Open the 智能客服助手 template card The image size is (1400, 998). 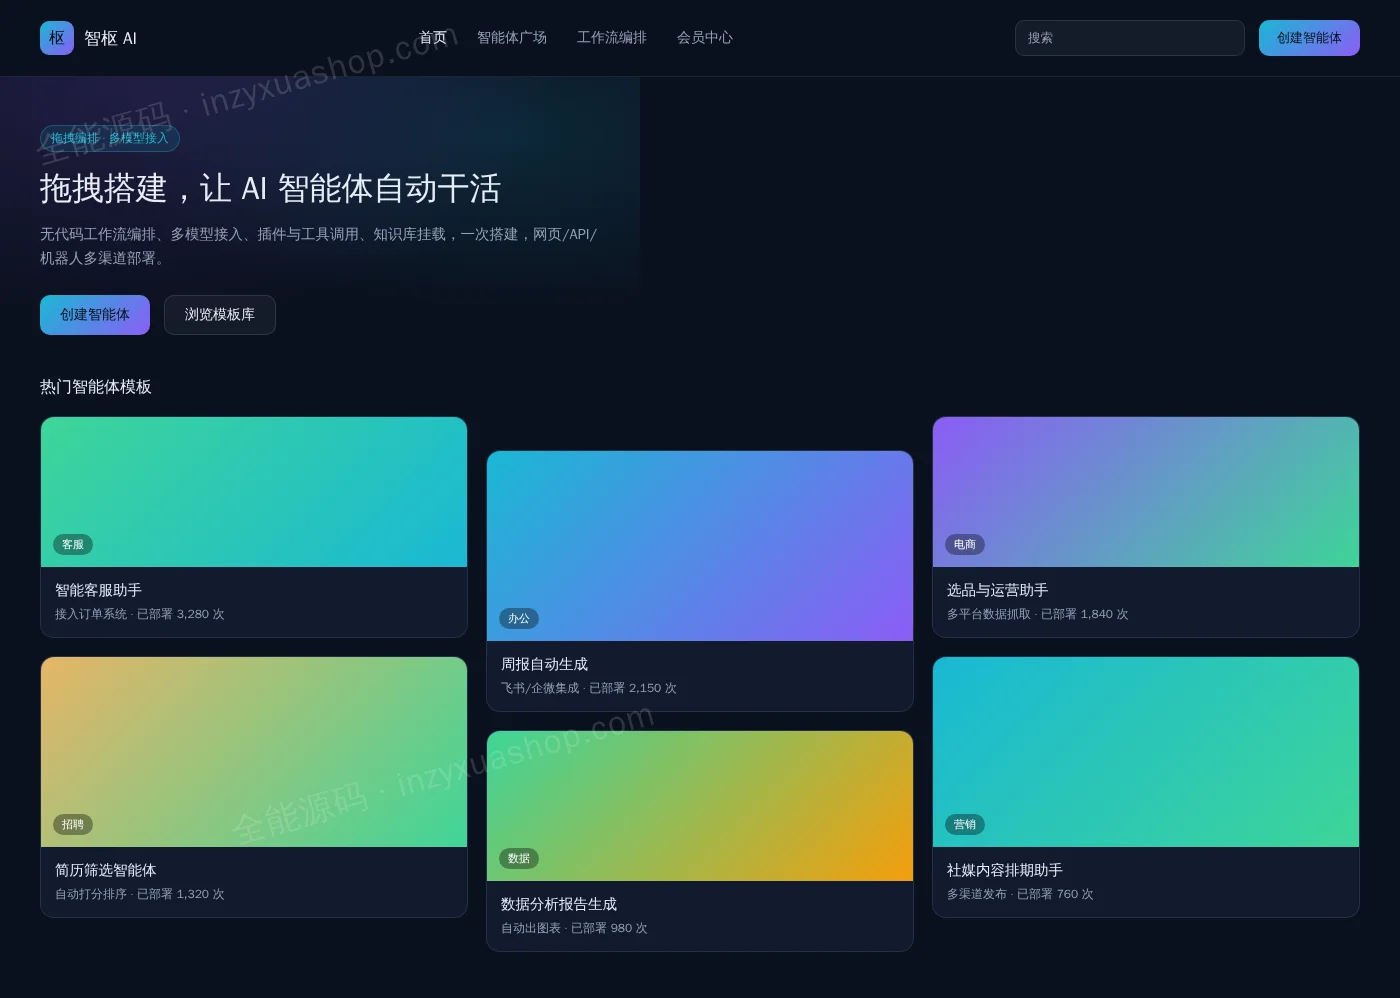click(x=254, y=527)
